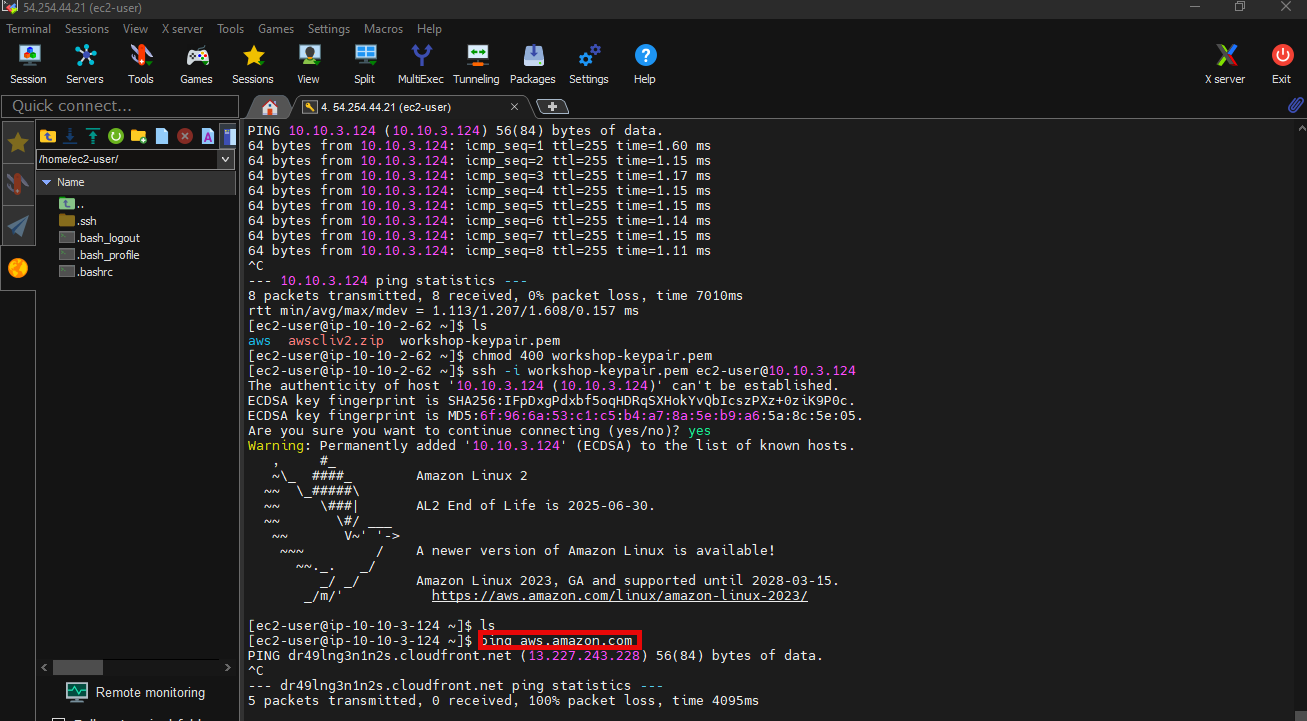Click the X server icon
The image size is (1307, 721).
[x=1225, y=64]
